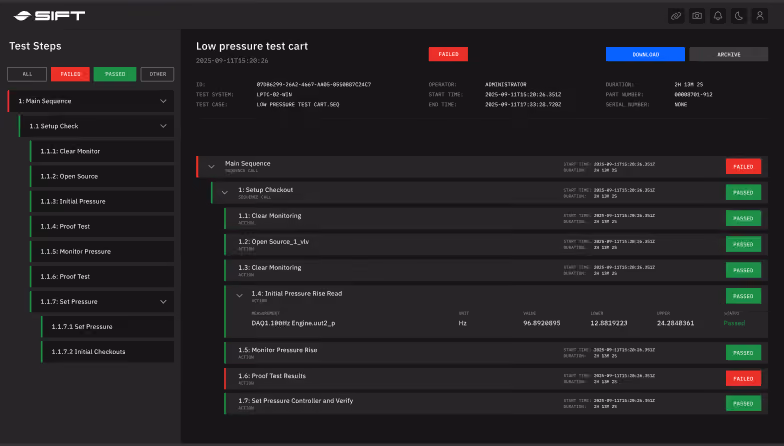784x446 pixels.
Task: Click operator value ADMINISTRATOR
Action: coord(506,84)
